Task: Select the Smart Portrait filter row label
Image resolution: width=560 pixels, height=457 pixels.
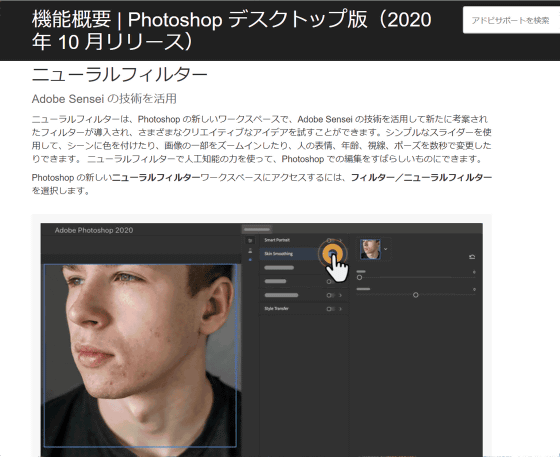Action: coord(277,240)
